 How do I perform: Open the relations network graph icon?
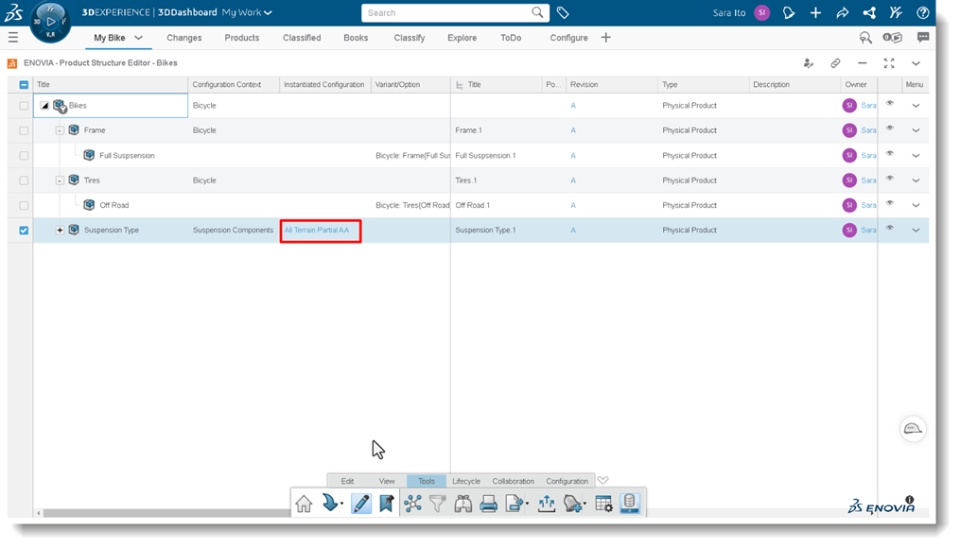coord(413,503)
